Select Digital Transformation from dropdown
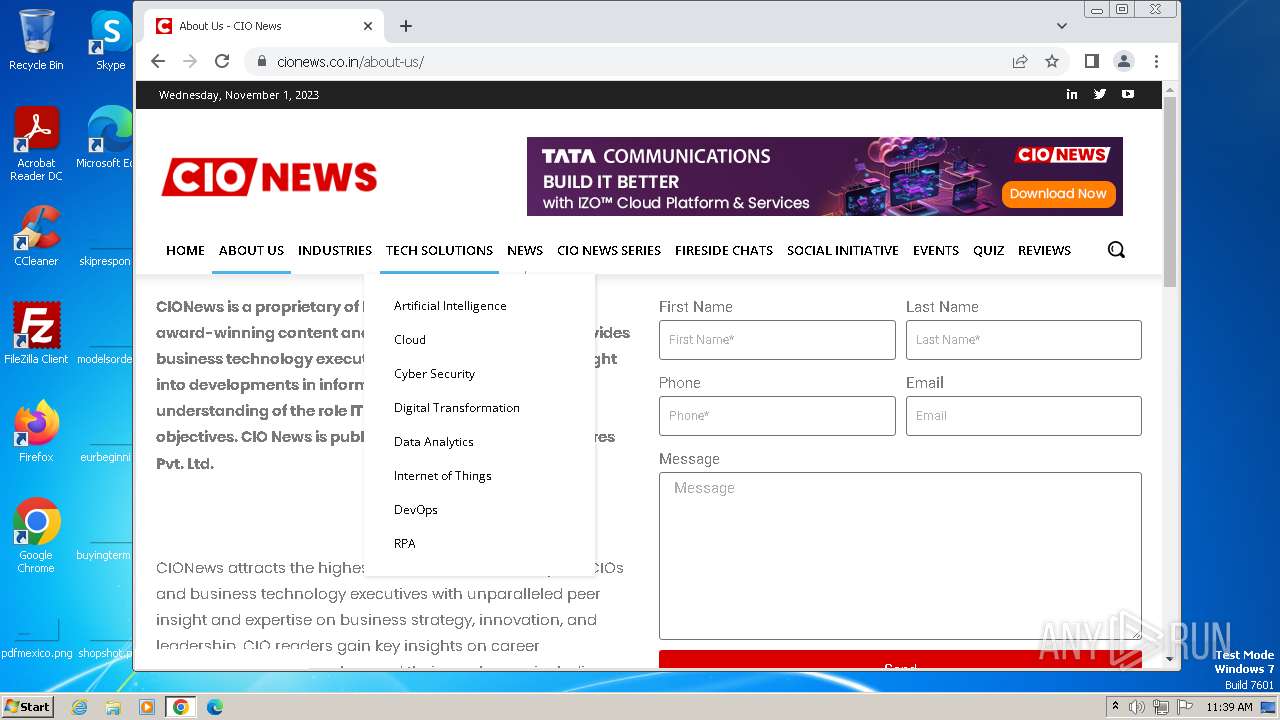 tap(457, 408)
